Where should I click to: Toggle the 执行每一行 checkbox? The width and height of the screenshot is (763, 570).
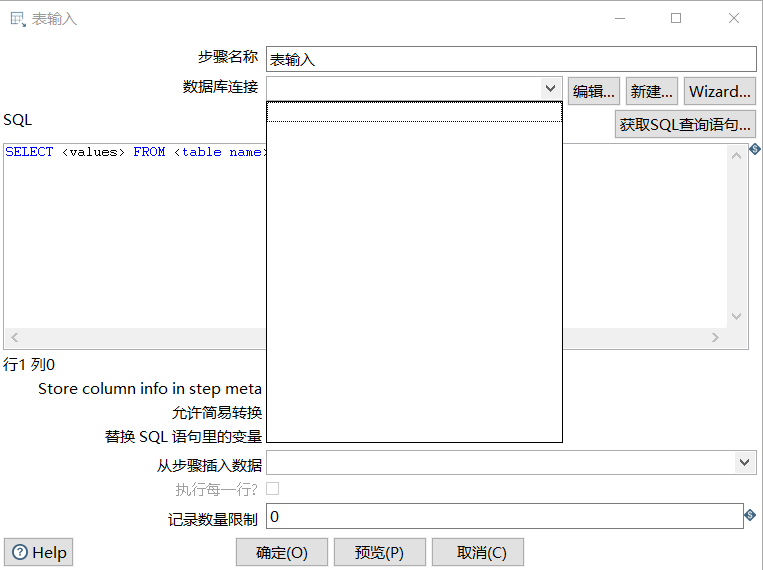272,488
